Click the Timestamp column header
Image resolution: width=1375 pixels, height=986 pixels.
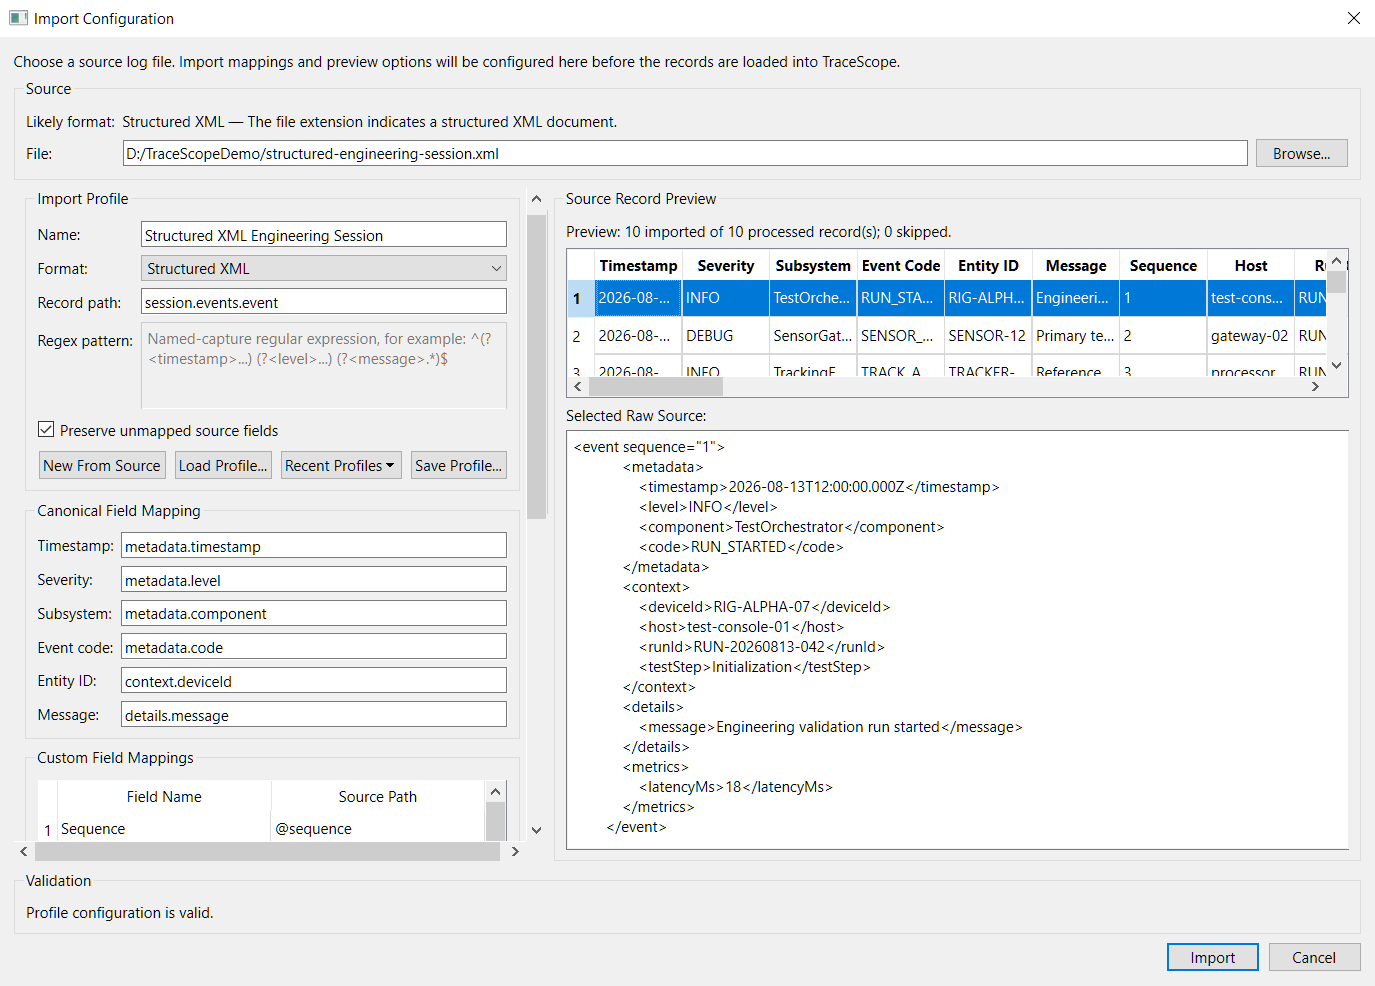(x=638, y=265)
